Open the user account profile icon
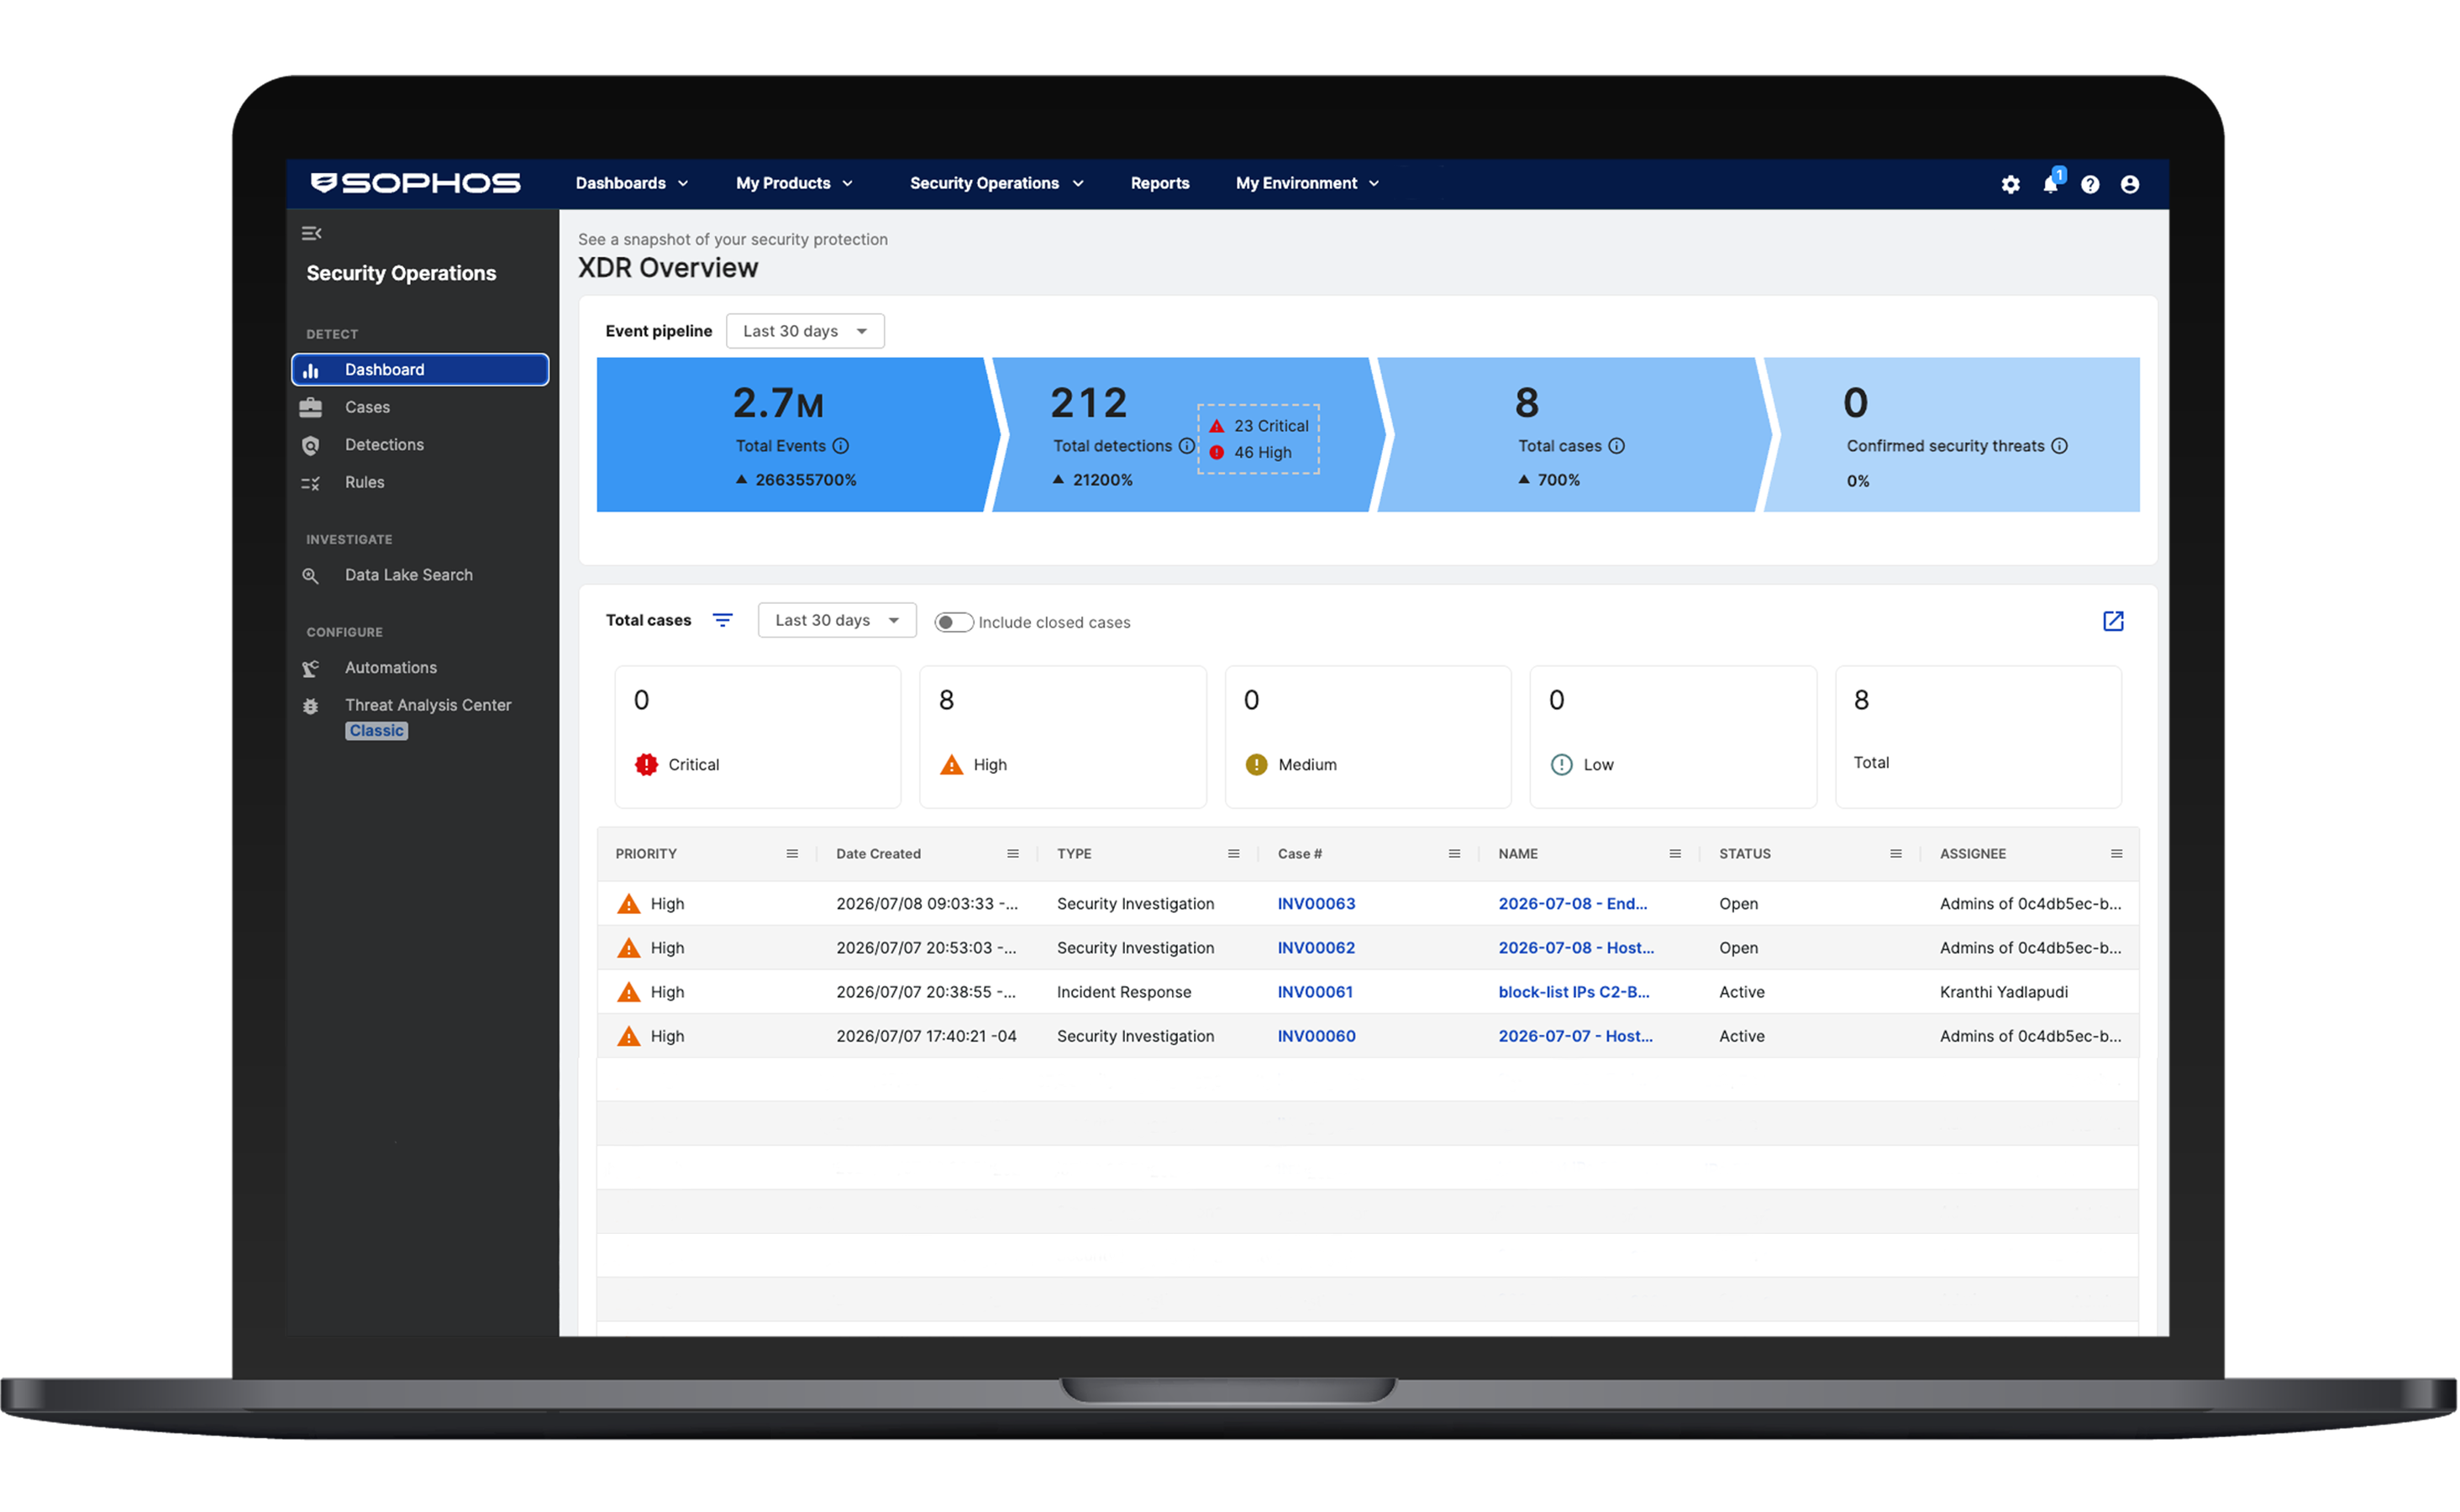Viewport: 2460px width, 1512px height. coord(2130,184)
